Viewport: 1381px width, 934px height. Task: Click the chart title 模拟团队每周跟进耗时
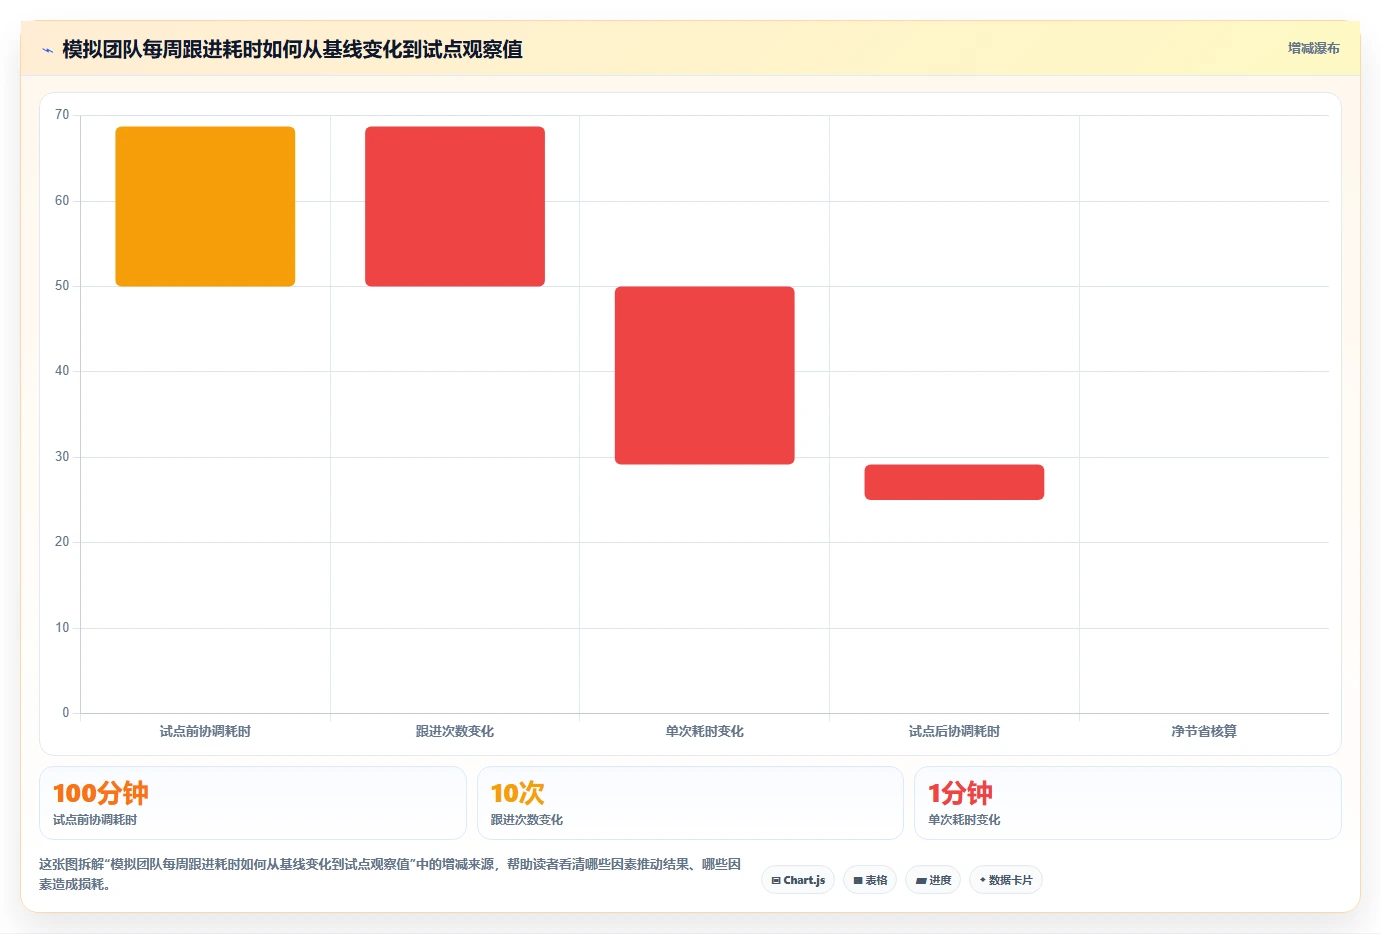[x=292, y=49]
